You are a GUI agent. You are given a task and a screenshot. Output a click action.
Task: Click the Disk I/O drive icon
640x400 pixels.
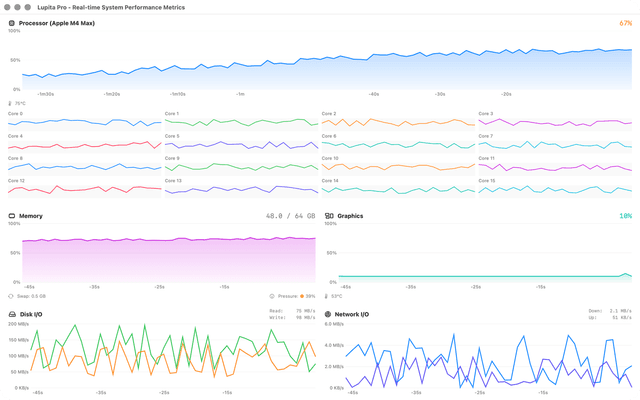(x=12, y=314)
